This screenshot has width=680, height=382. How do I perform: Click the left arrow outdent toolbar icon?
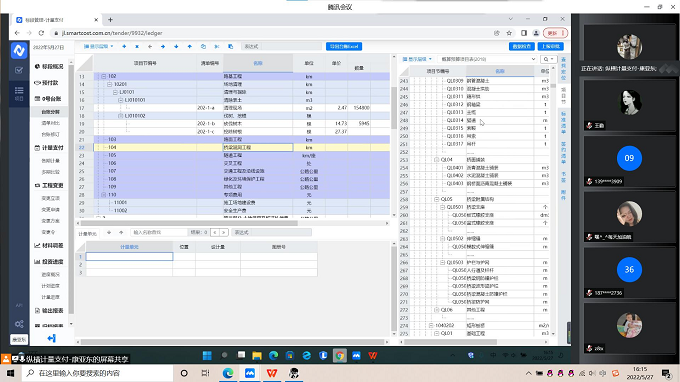point(150,46)
